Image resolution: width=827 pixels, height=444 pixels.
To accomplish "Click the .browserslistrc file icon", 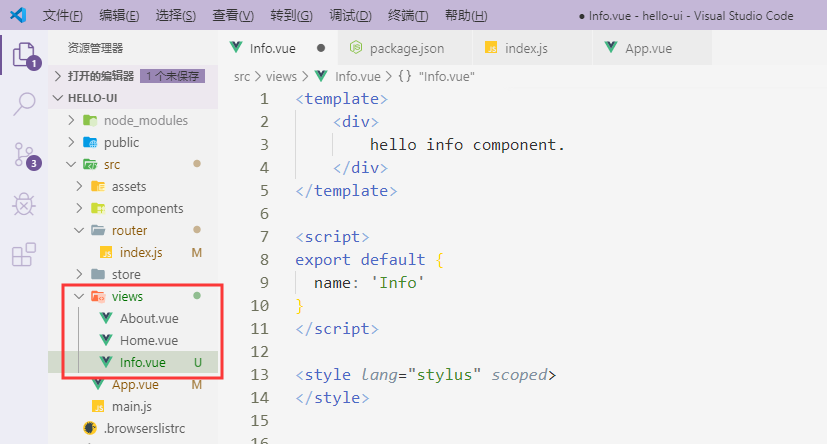I will coord(90,428).
